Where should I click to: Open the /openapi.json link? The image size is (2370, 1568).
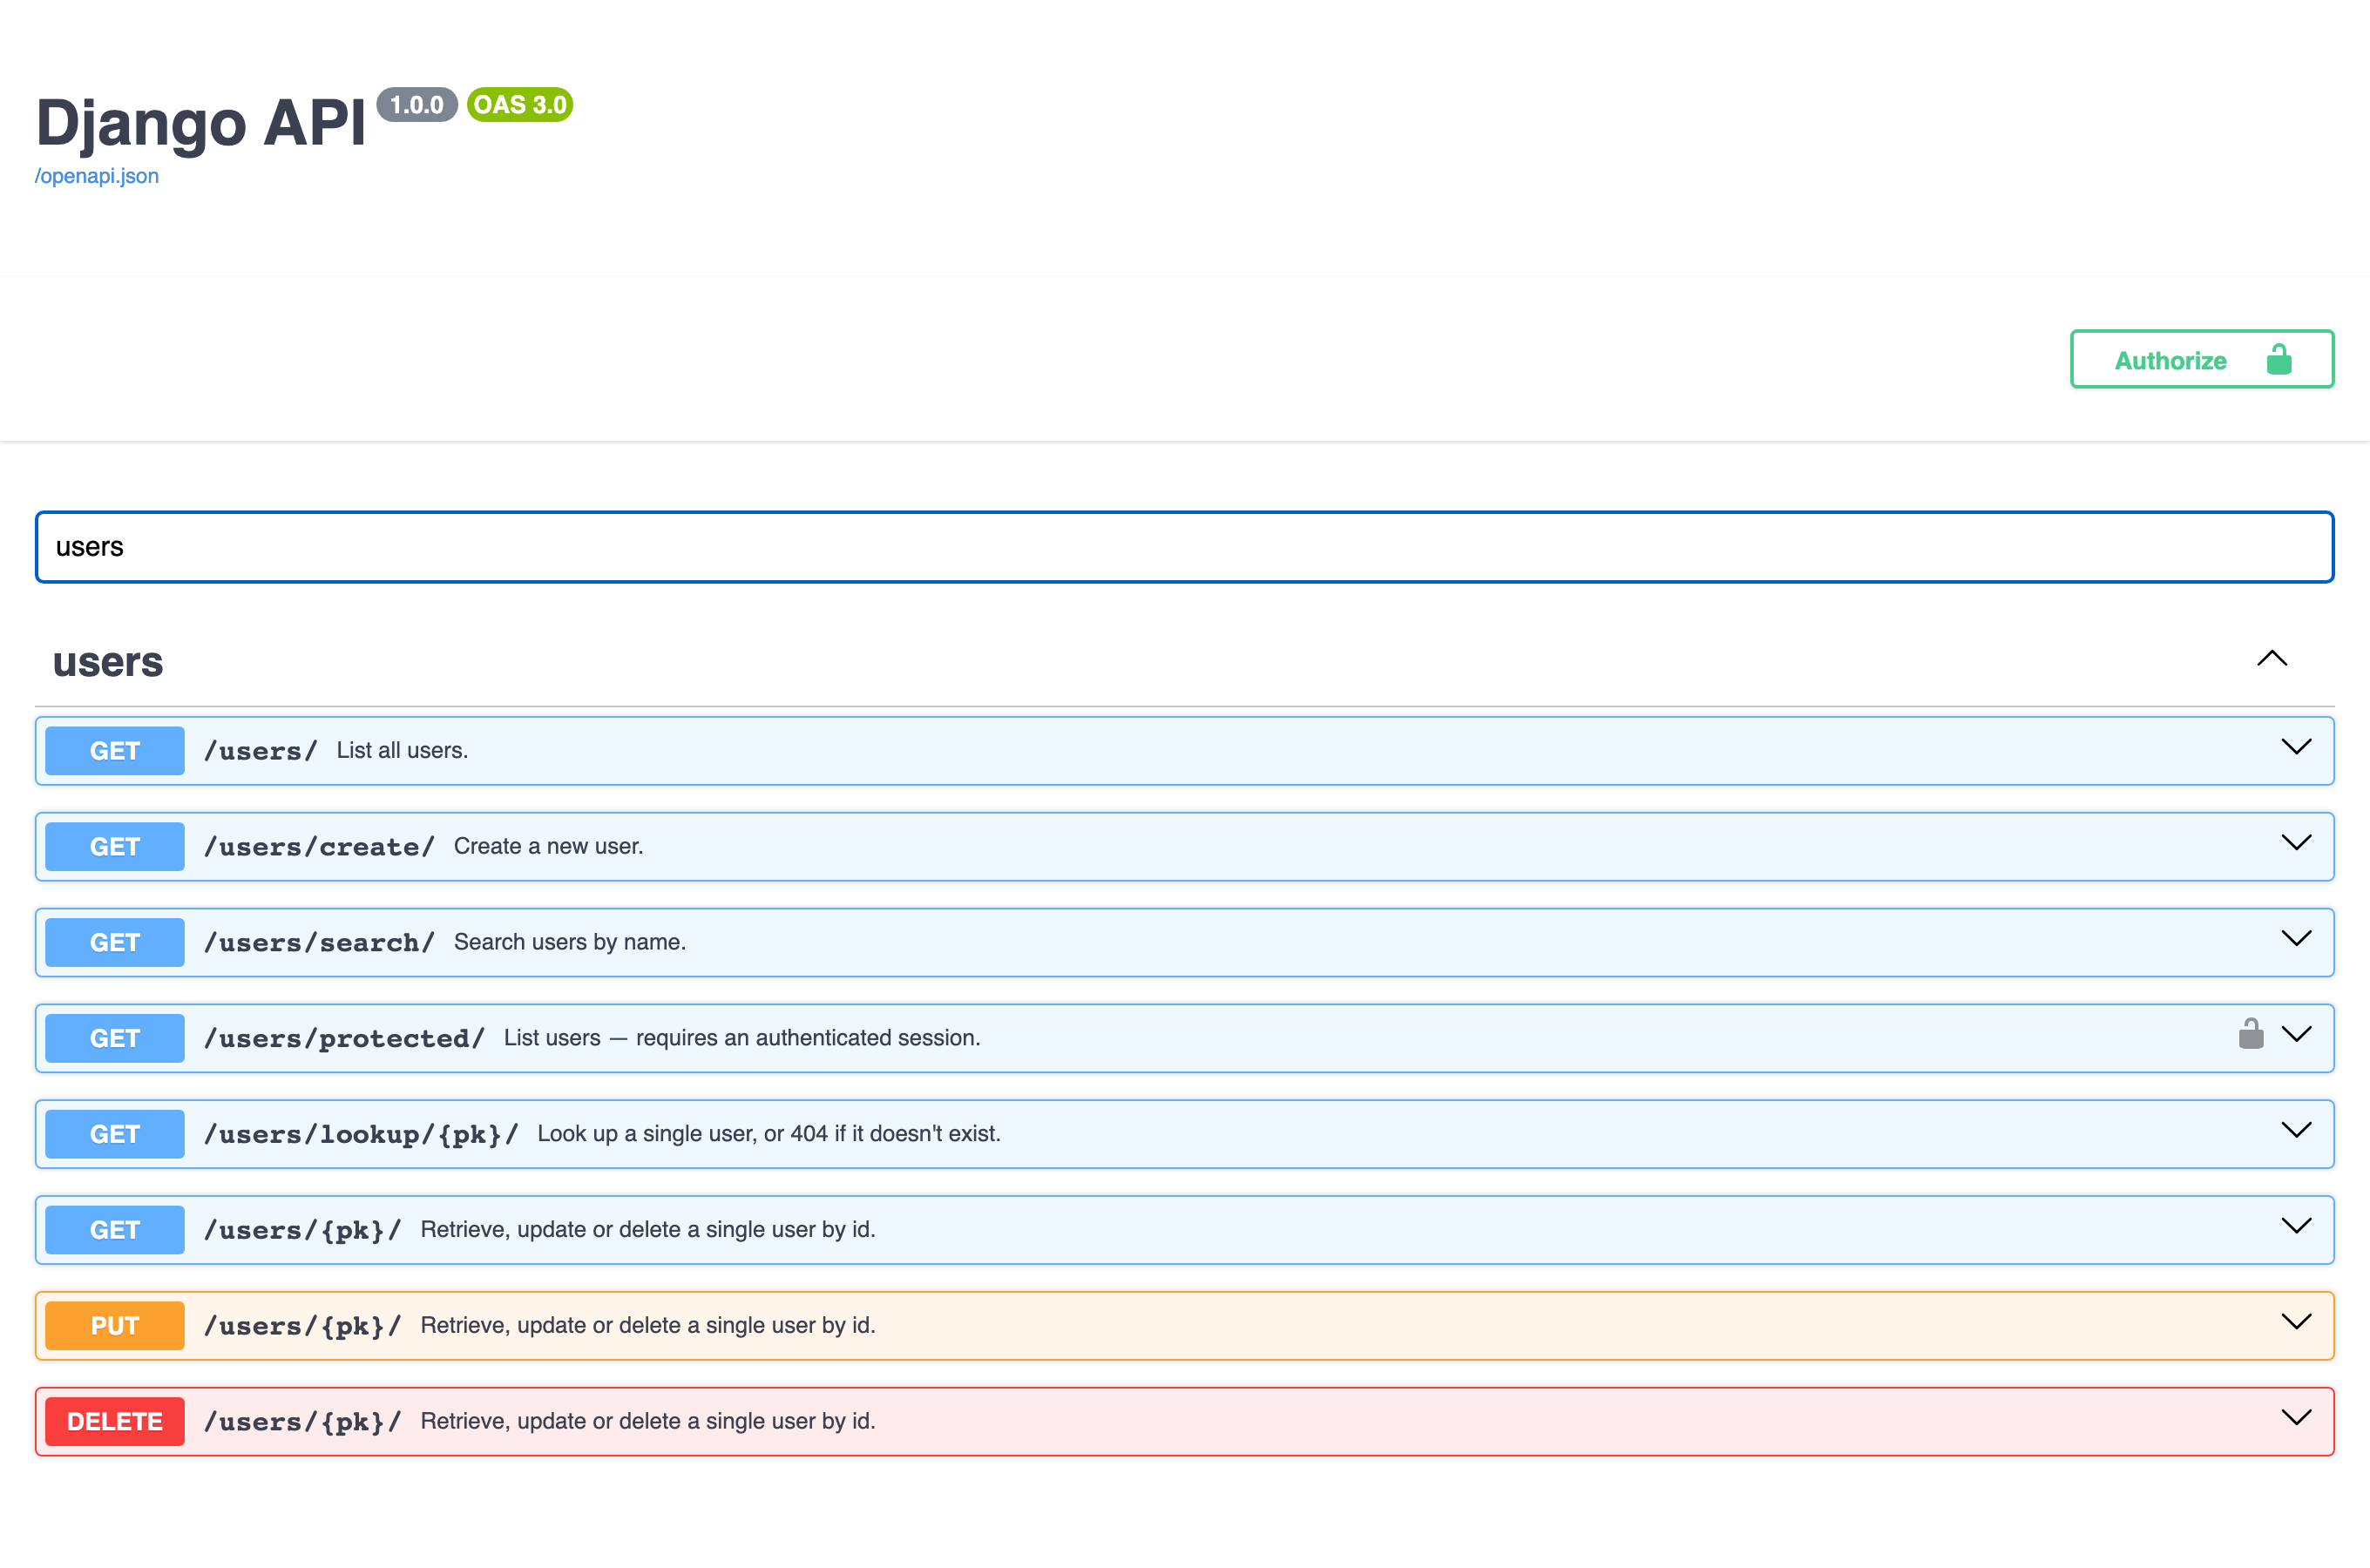click(x=97, y=176)
